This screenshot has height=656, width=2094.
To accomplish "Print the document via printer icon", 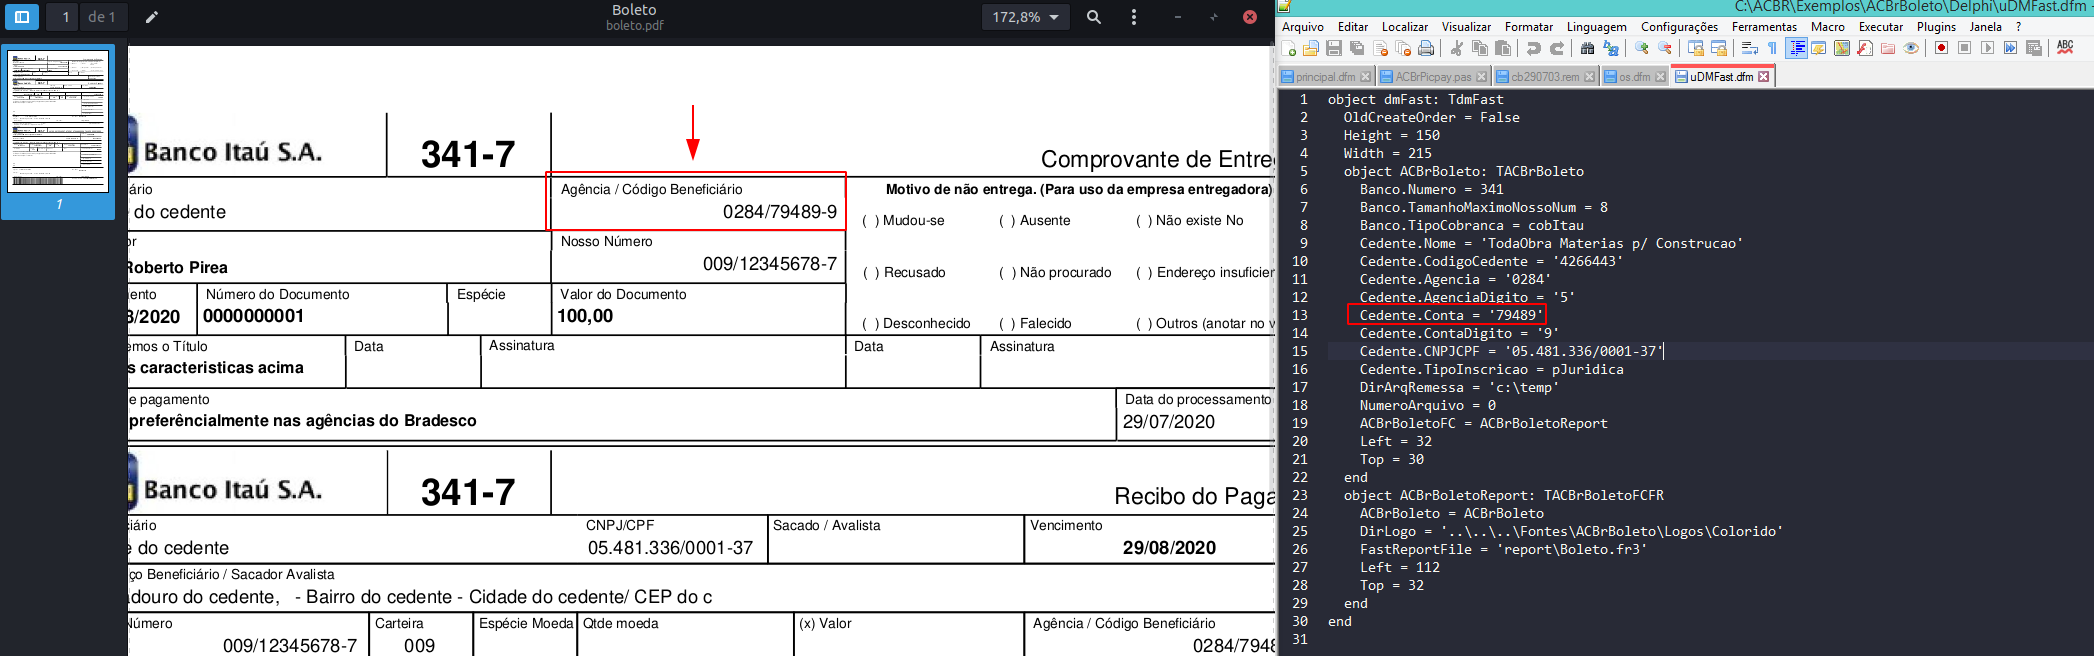I will click(1426, 48).
